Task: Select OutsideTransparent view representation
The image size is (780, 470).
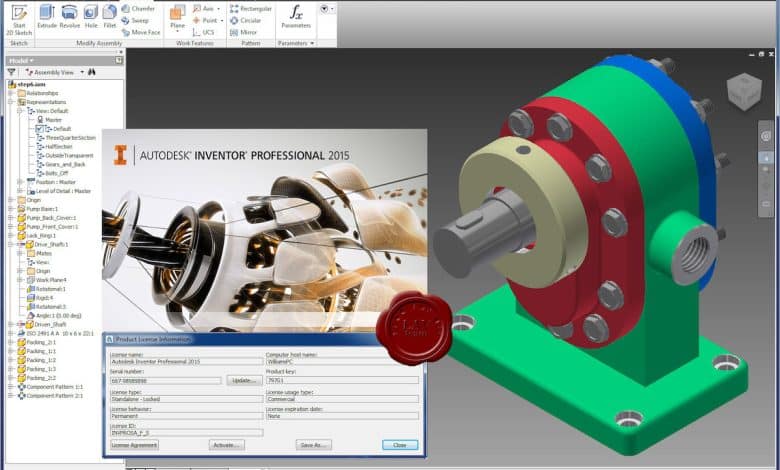Action: (69, 156)
